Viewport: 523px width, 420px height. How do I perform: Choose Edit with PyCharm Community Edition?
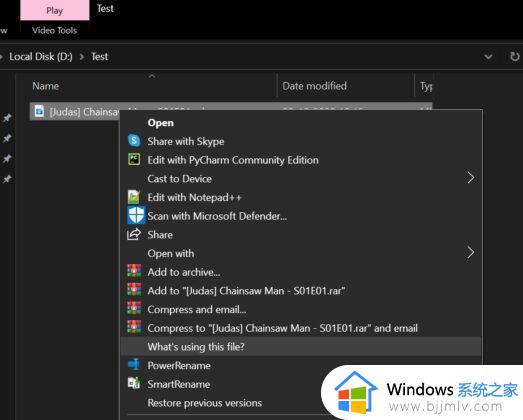coord(233,160)
